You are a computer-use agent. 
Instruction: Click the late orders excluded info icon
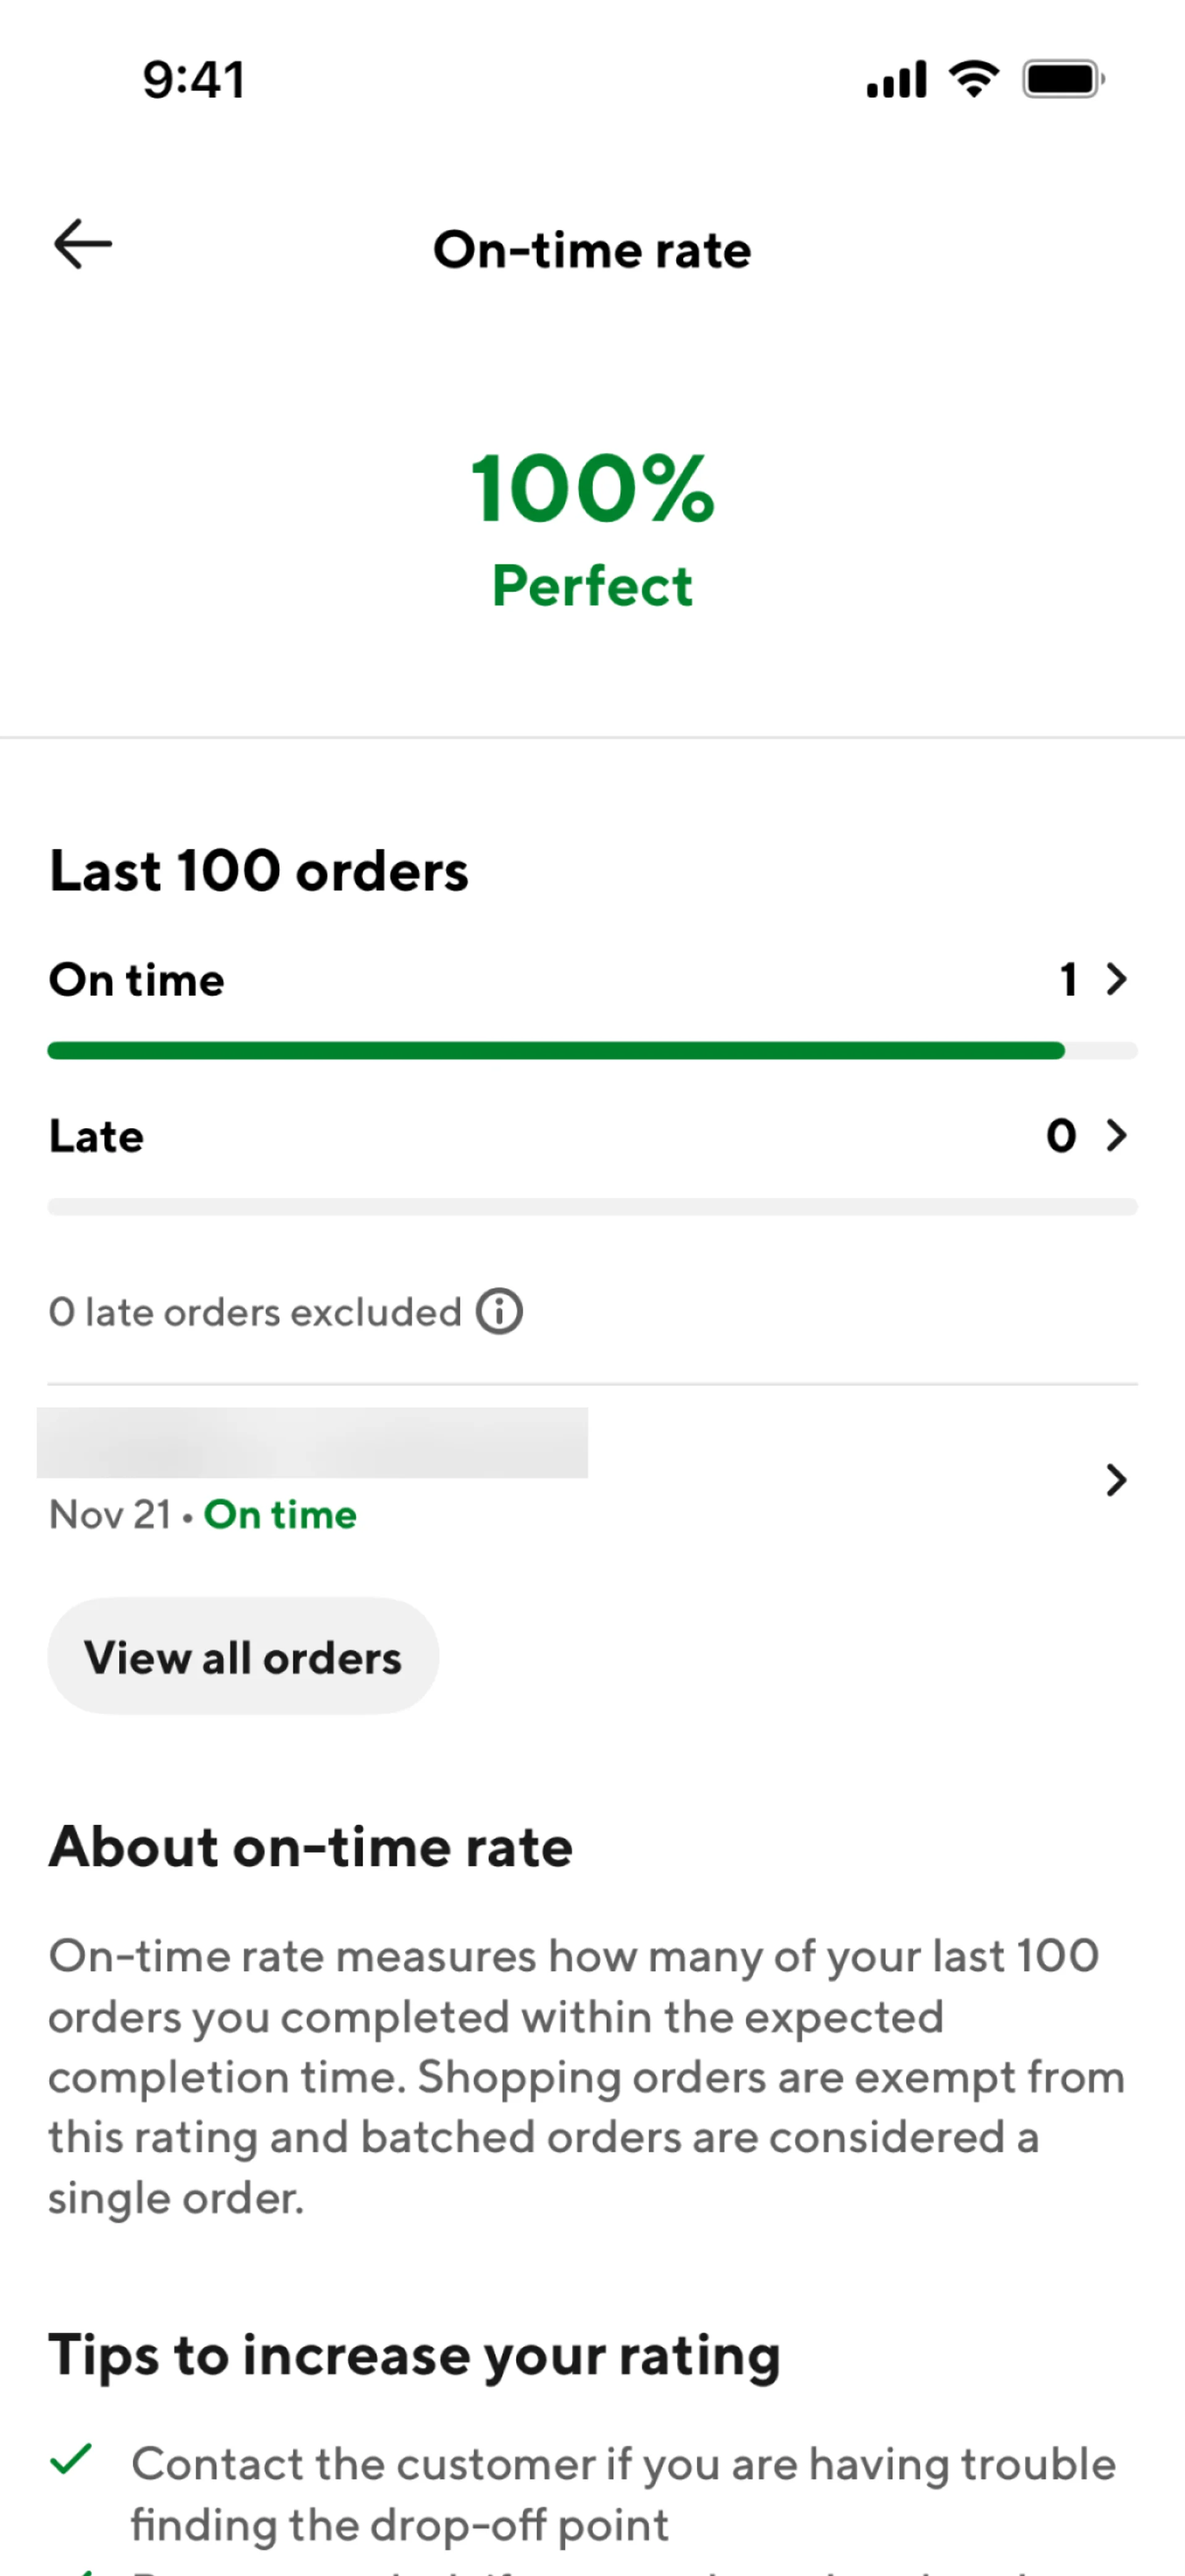click(499, 1311)
